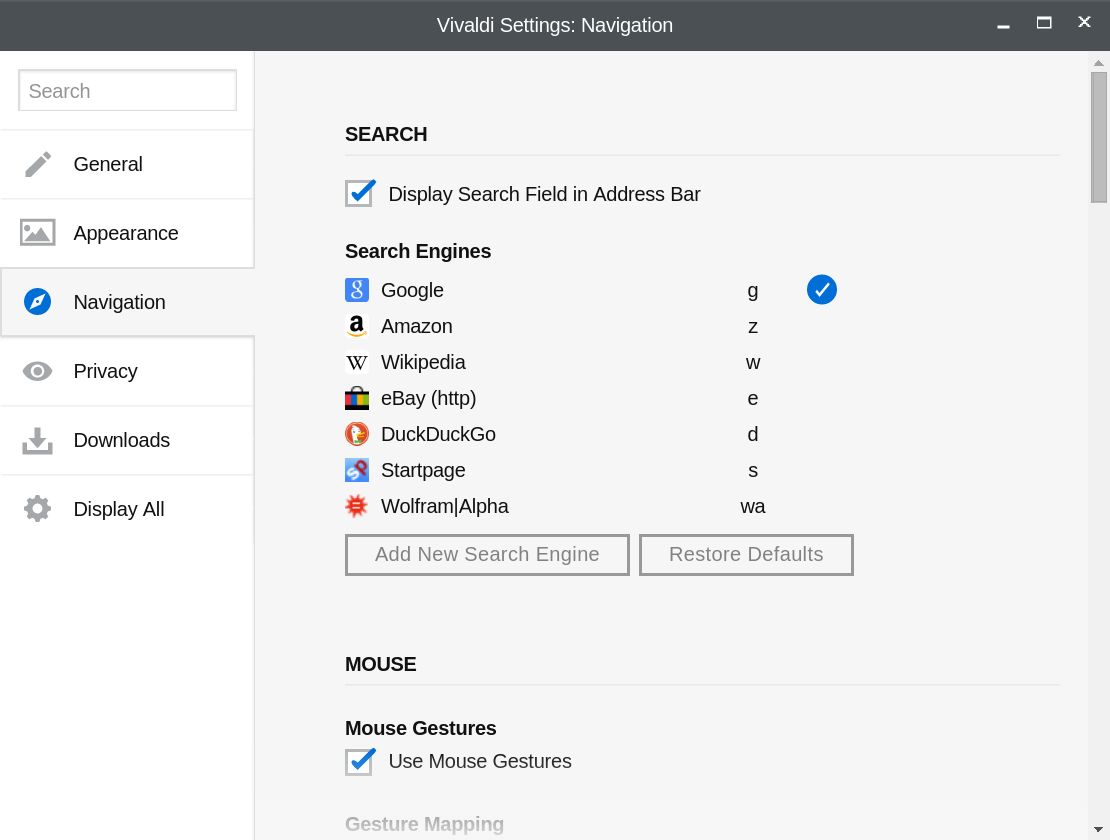Image resolution: width=1110 pixels, height=840 pixels.
Task: Click the blue default checkmark beside Google
Action: (x=821, y=290)
